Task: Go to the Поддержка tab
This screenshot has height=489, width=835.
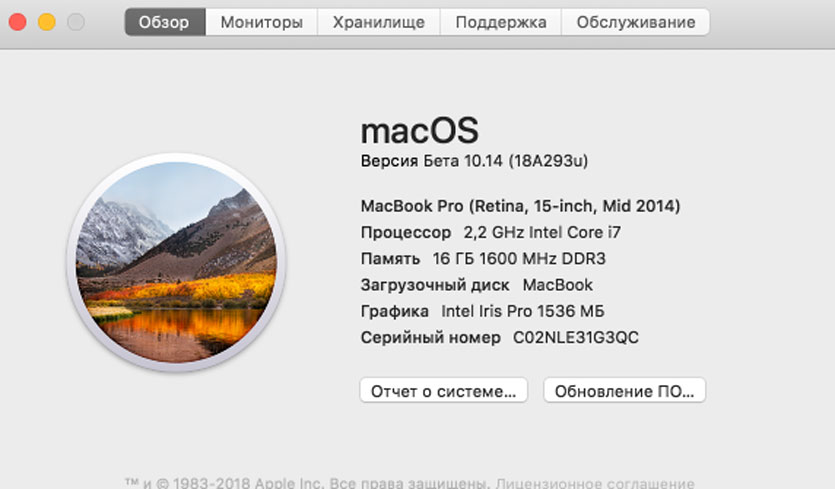Action: pyautogui.click(x=500, y=22)
